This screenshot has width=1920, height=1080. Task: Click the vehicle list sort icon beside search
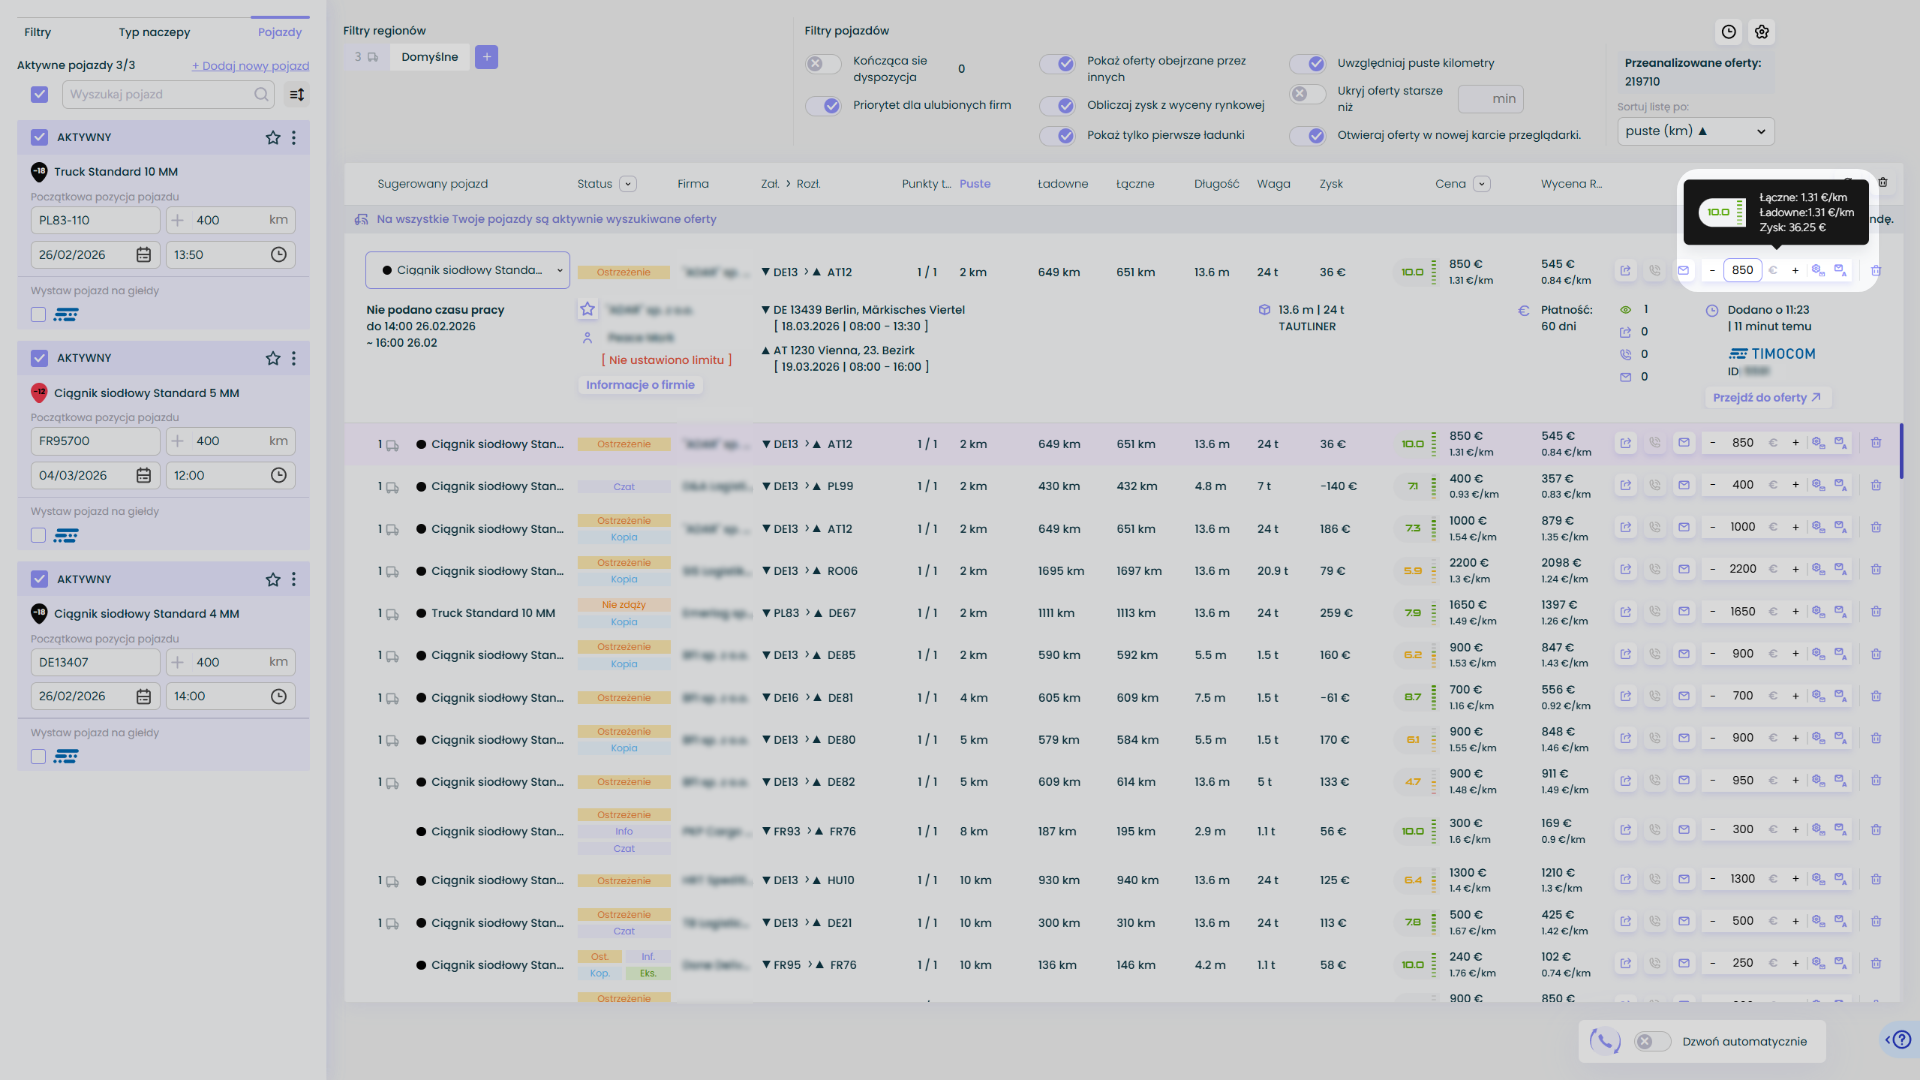click(x=297, y=95)
